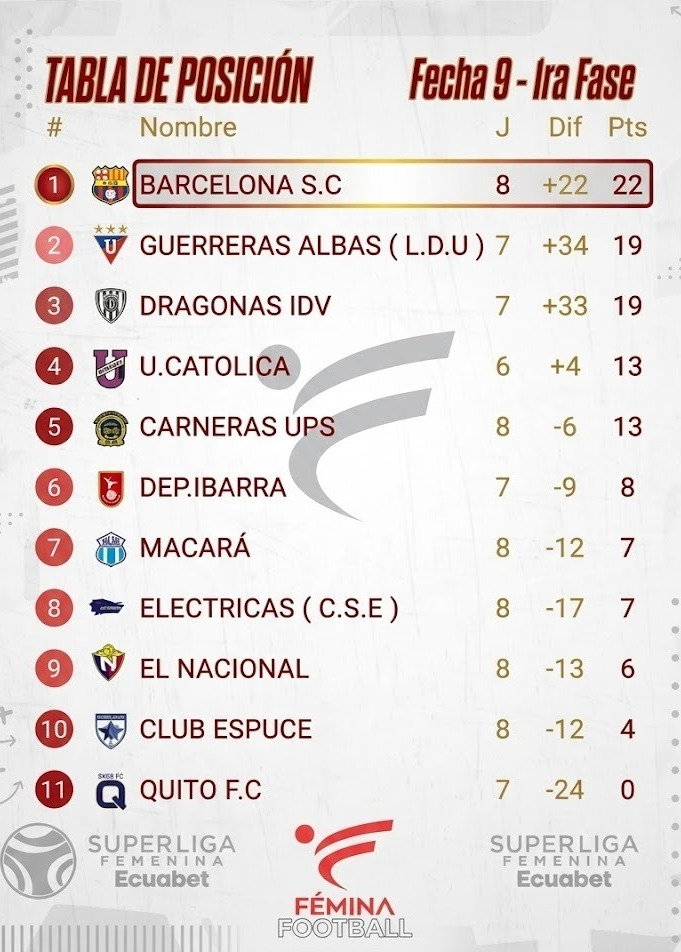This screenshot has height=952, width=681.
Task: Click the Club Espuce star crest
Action: tap(111, 730)
